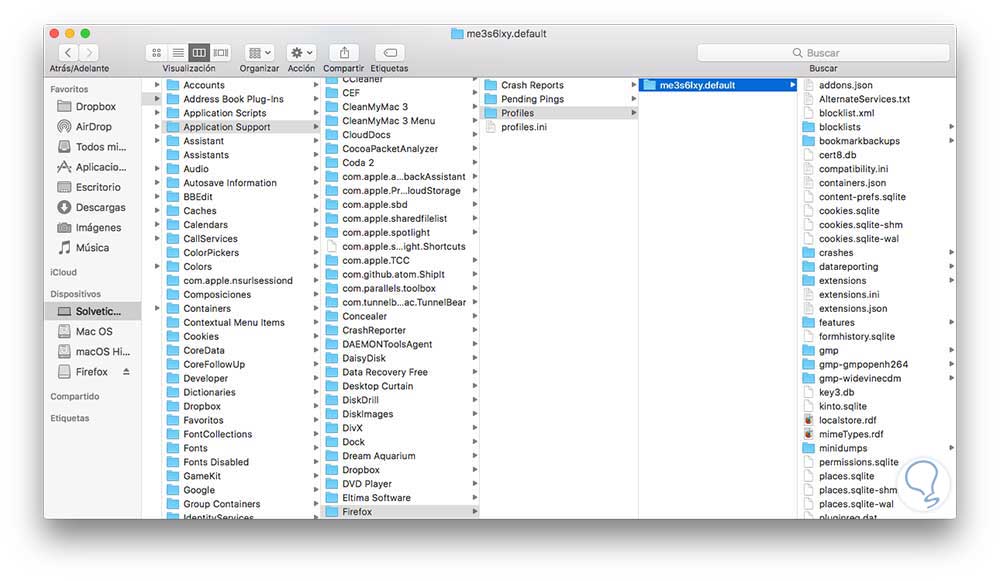Viewport: 1000px width, 581px height.
Task: Select the gmp-widevinecdm folder
Action: tap(878, 378)
